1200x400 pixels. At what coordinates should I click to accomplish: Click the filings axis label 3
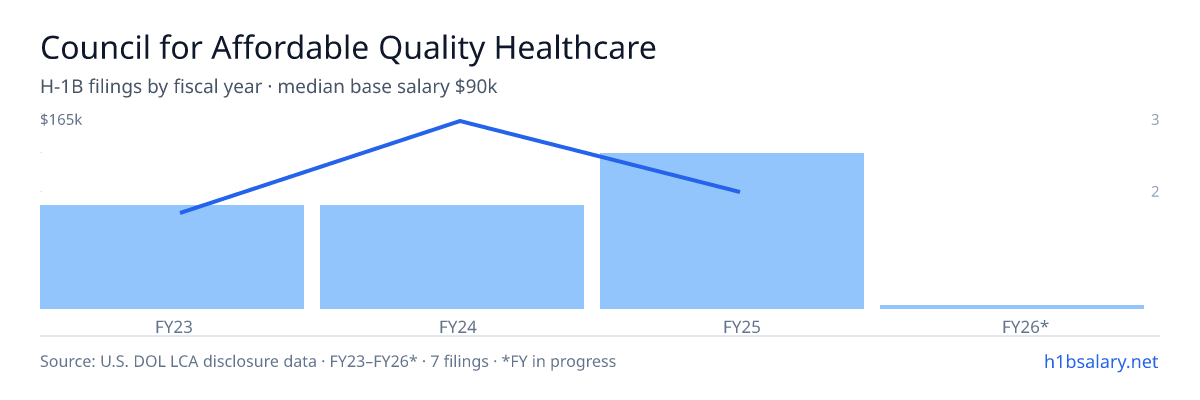point(1155,120)
